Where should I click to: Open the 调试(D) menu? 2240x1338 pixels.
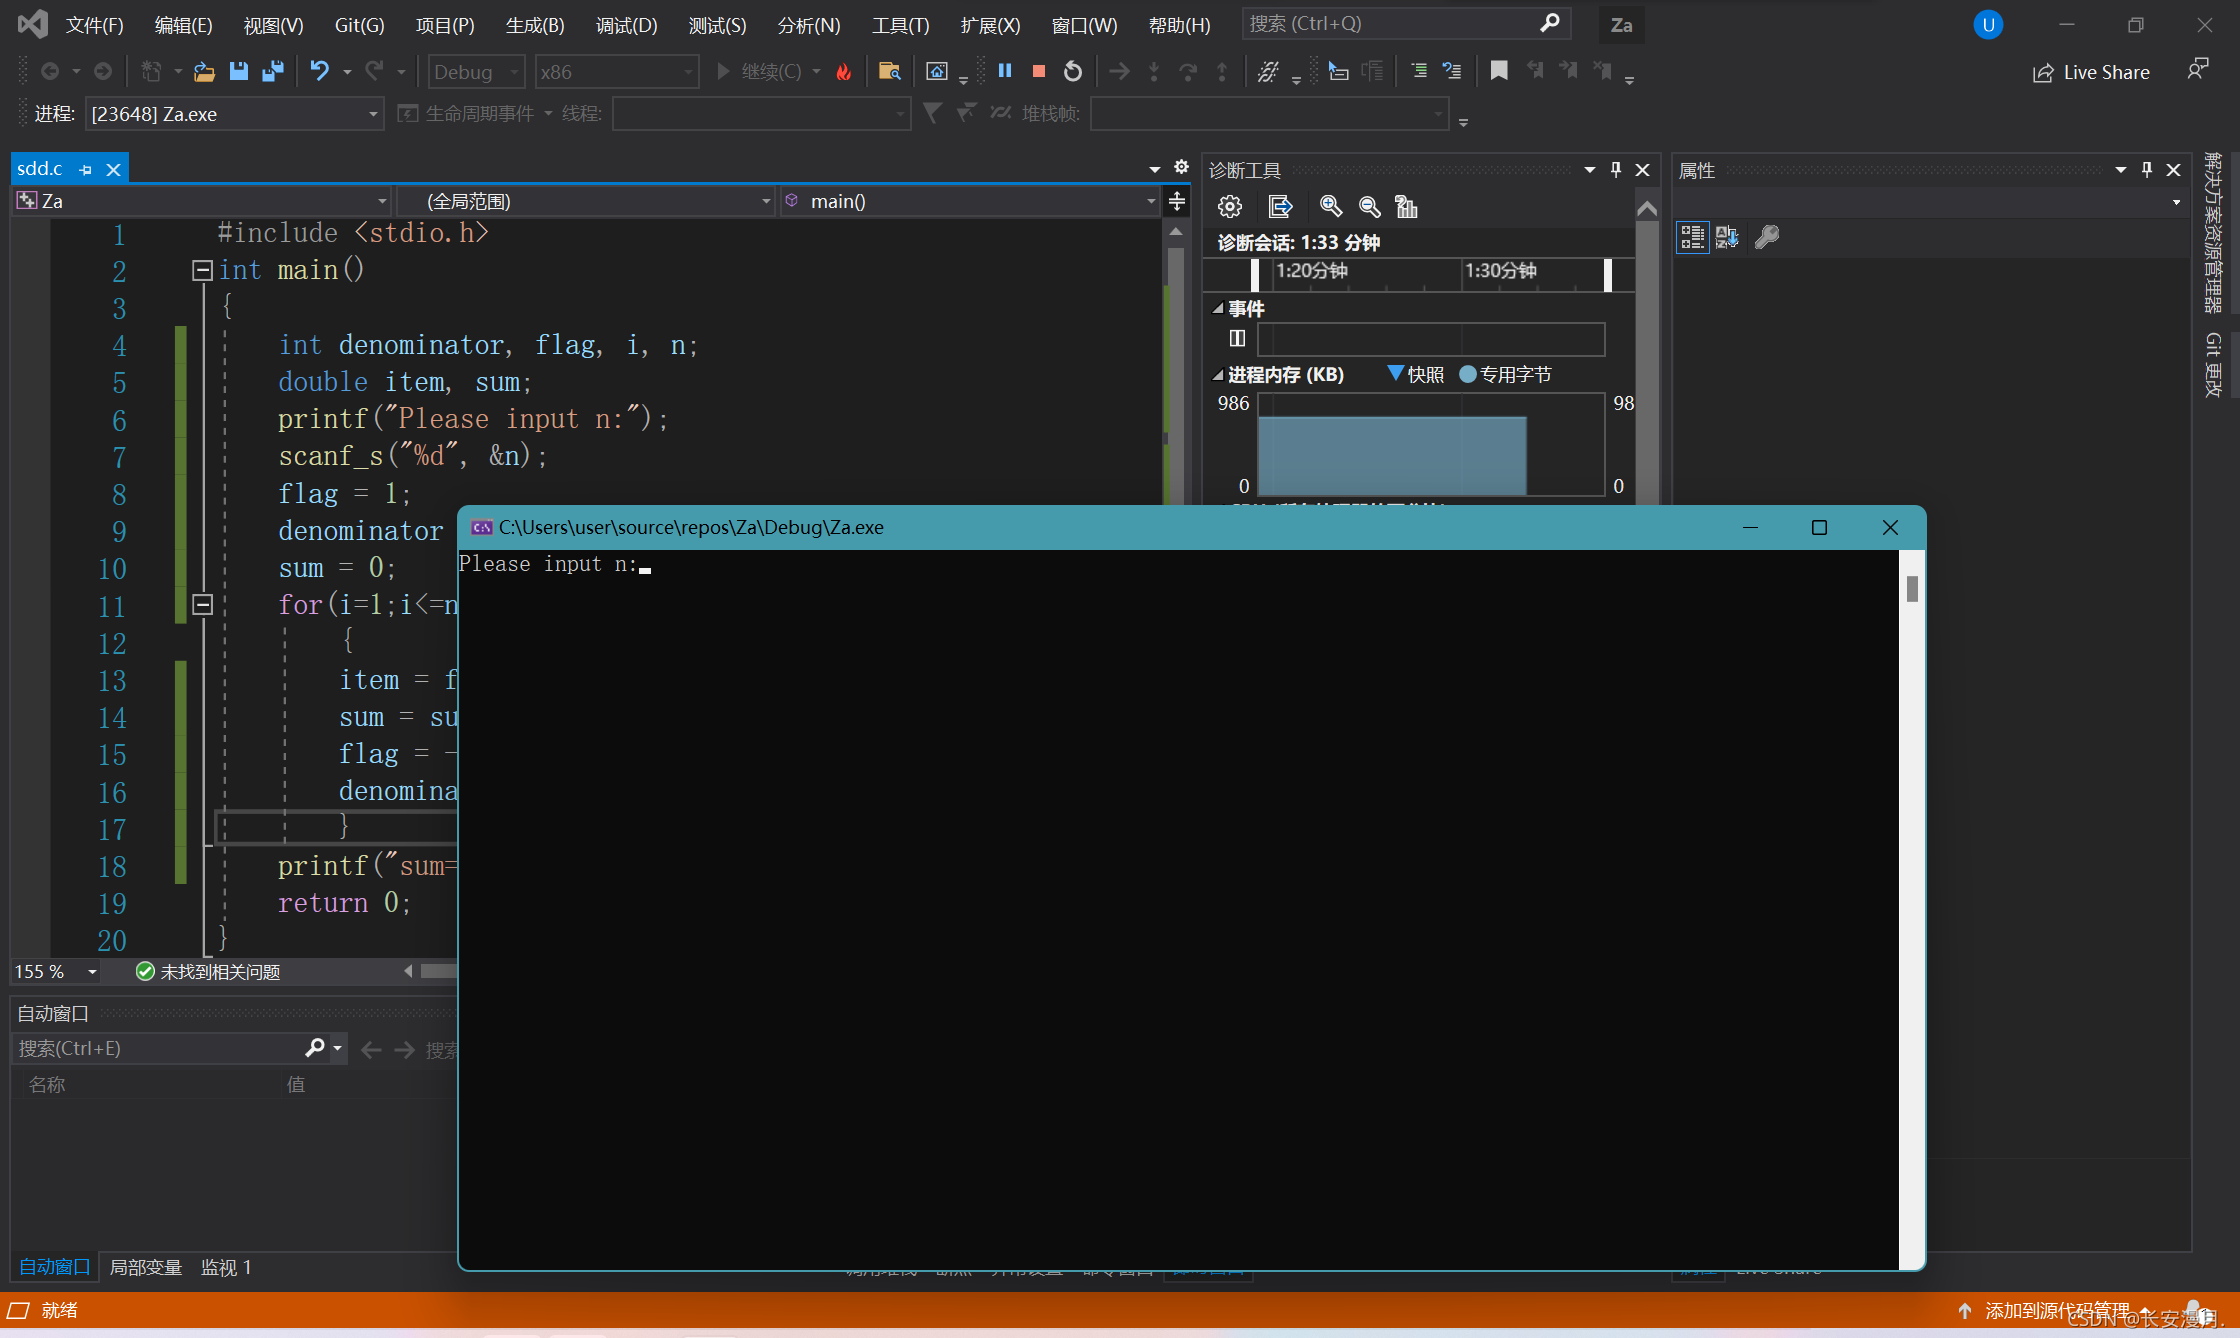(626, 25)
